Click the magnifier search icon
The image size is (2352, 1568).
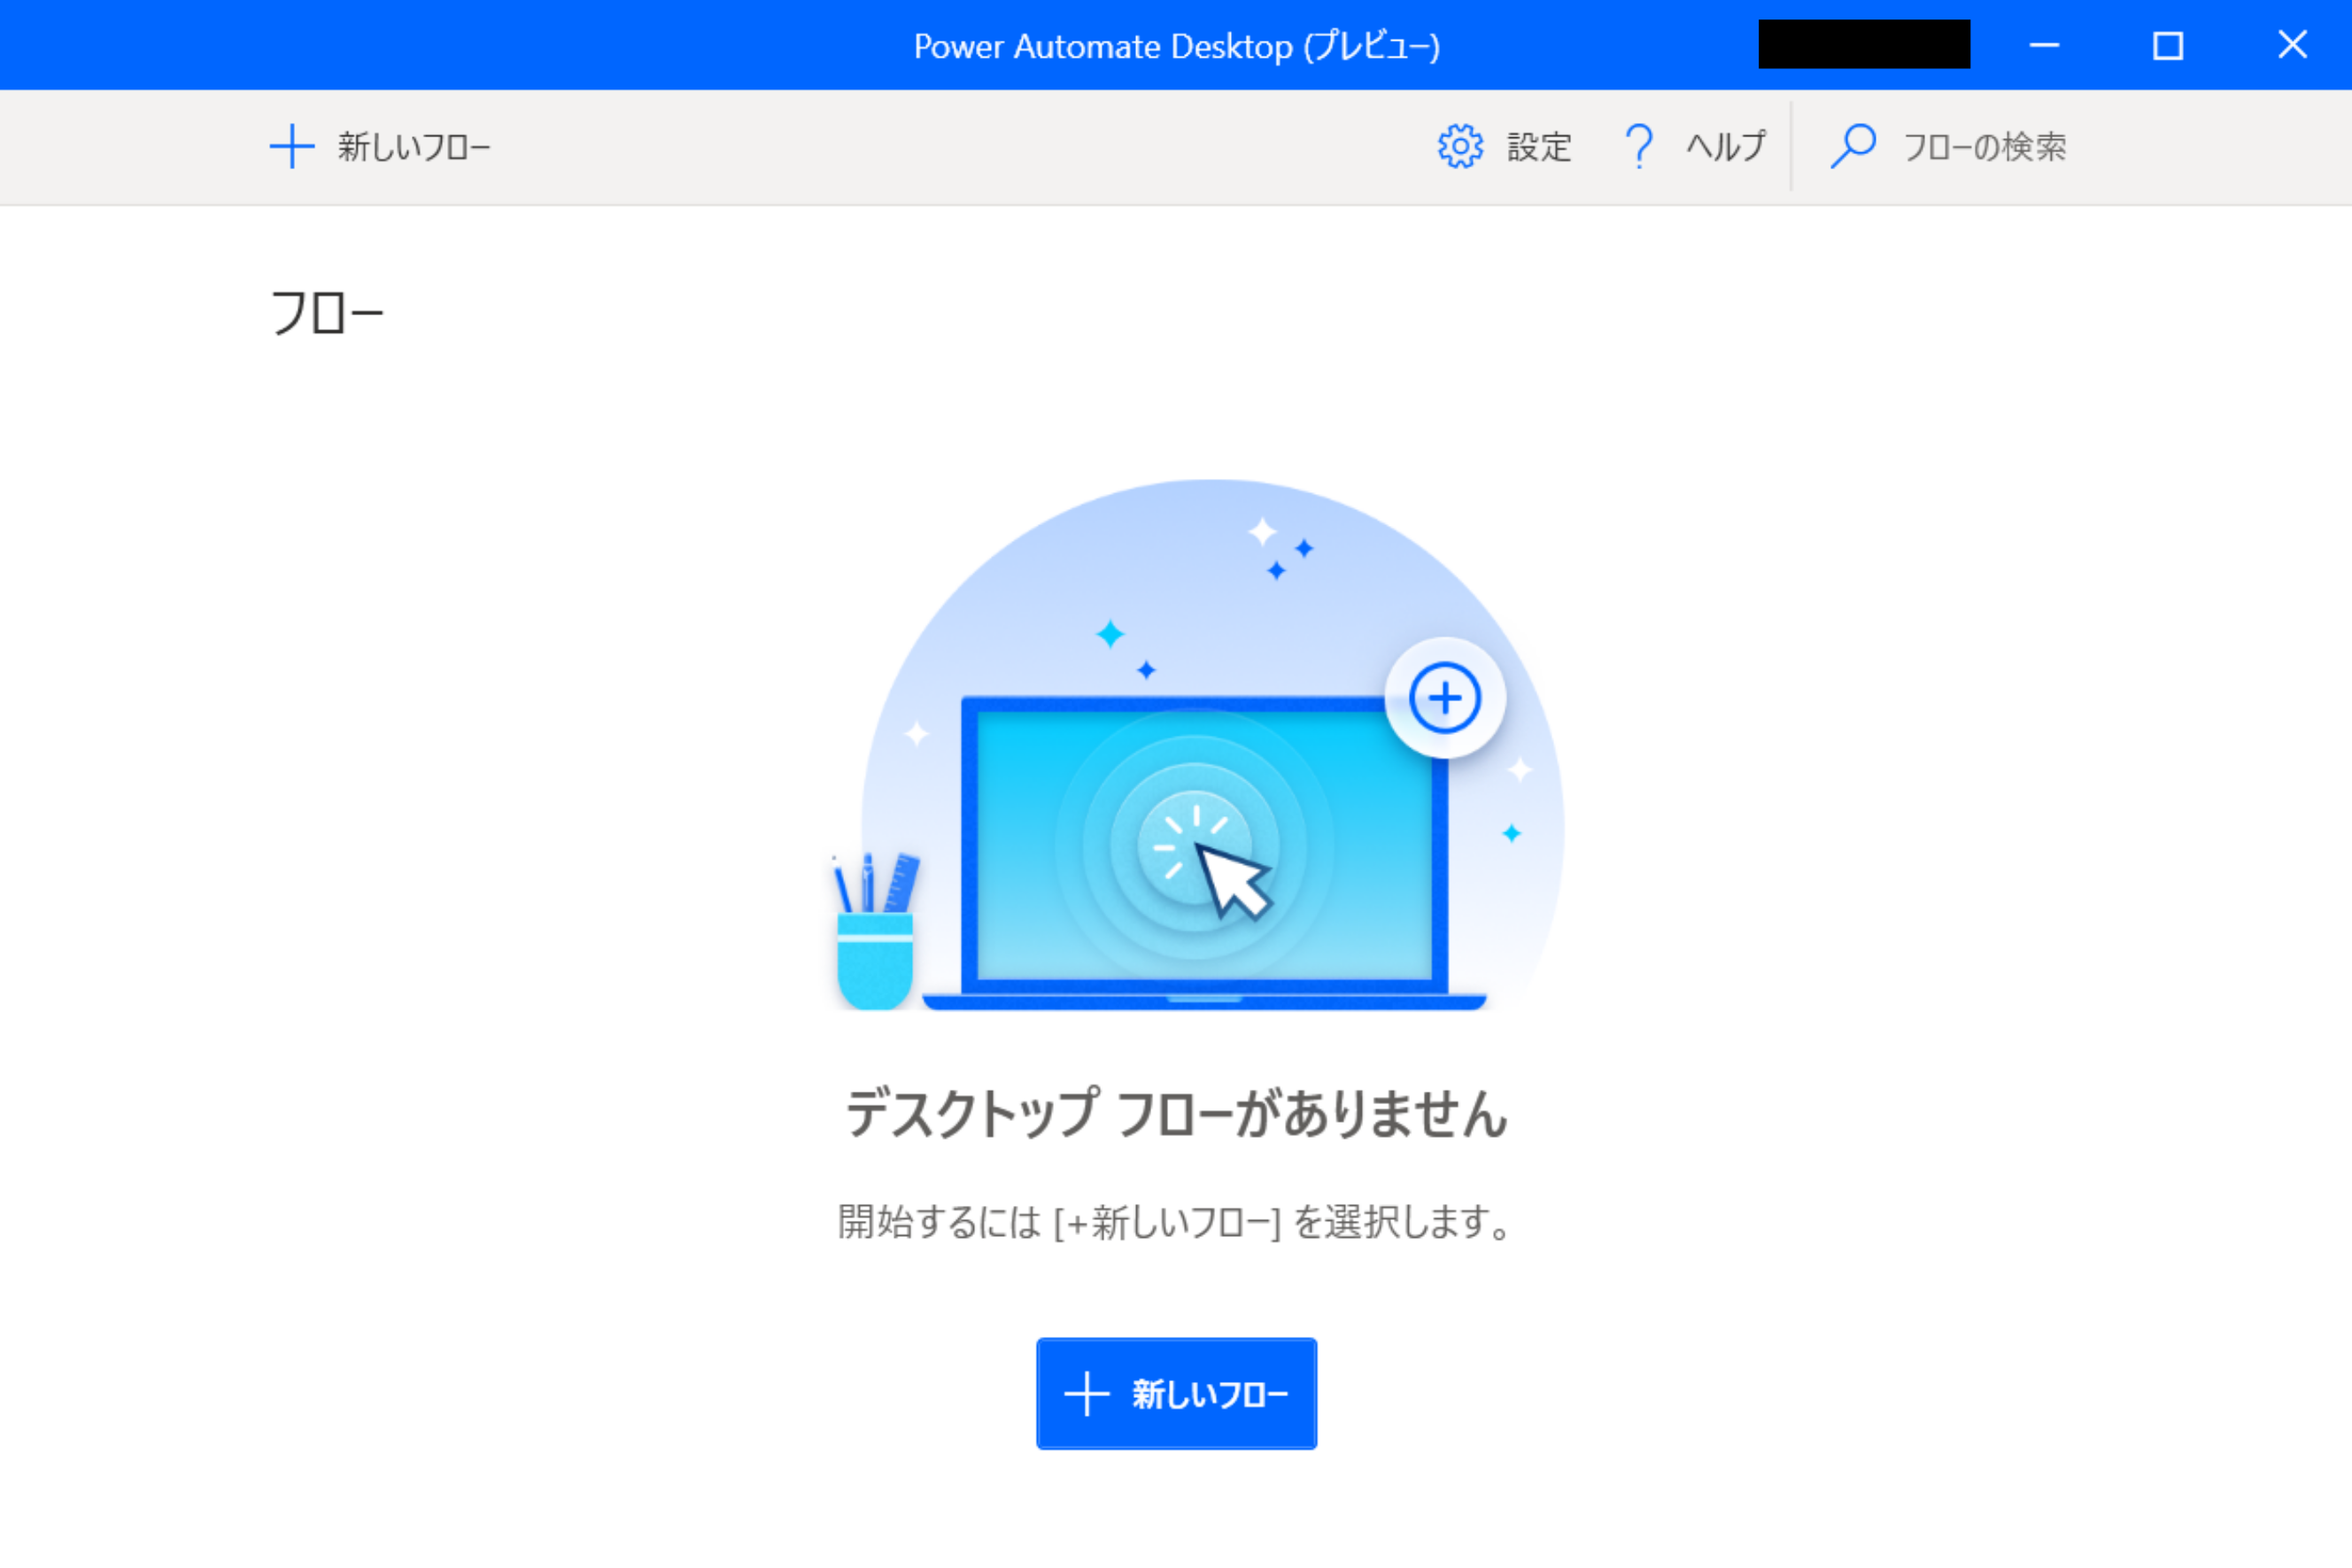tap(1853, 147)
